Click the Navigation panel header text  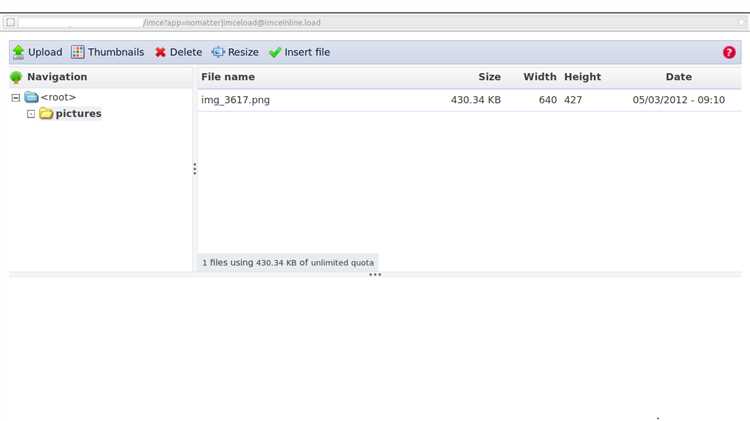click(57, 77)
